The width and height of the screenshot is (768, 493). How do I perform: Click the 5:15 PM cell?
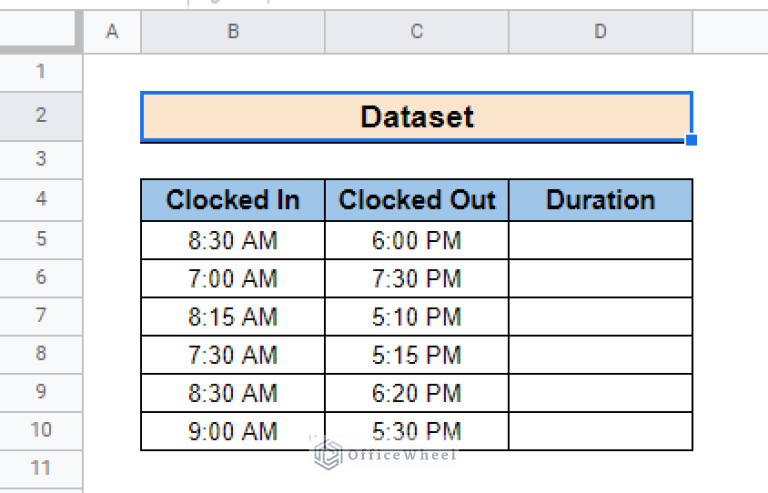click(x=416, y=355)
